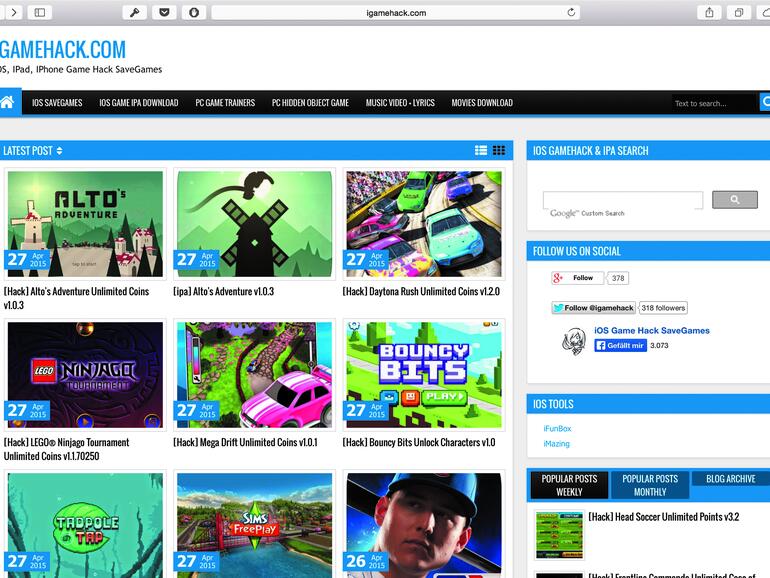The height and width of the screenshot is (578, 770).
Task: Switch posts to grid view
Action: 499,150
